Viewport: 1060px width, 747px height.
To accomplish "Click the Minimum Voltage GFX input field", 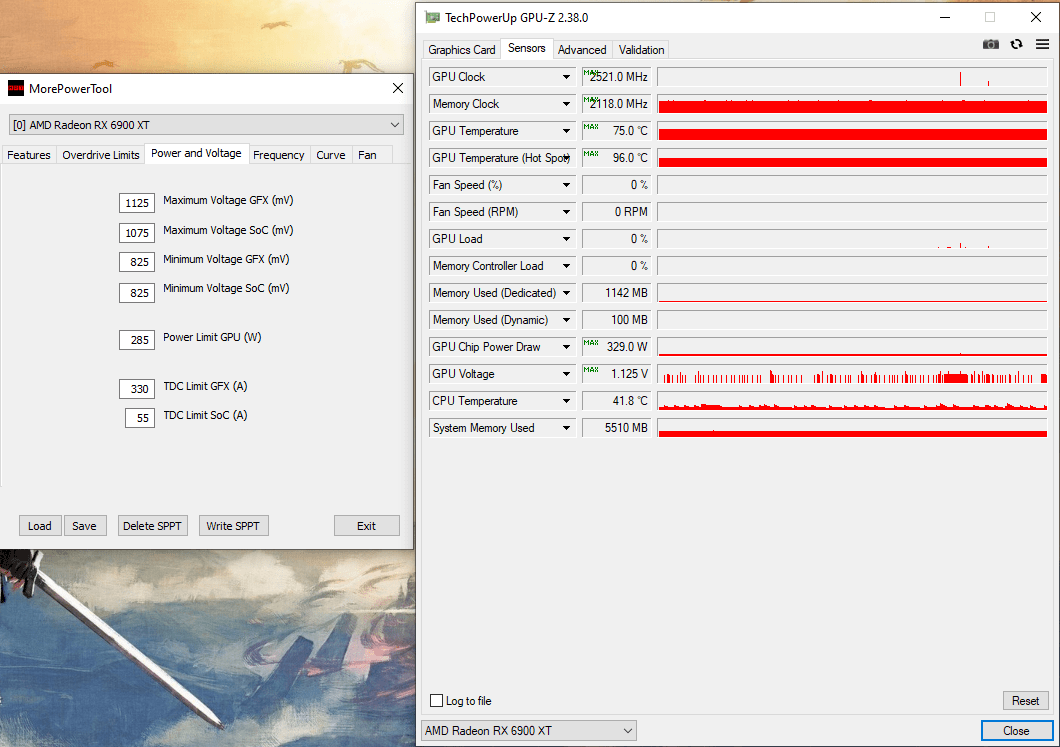I will click(137, 262).
